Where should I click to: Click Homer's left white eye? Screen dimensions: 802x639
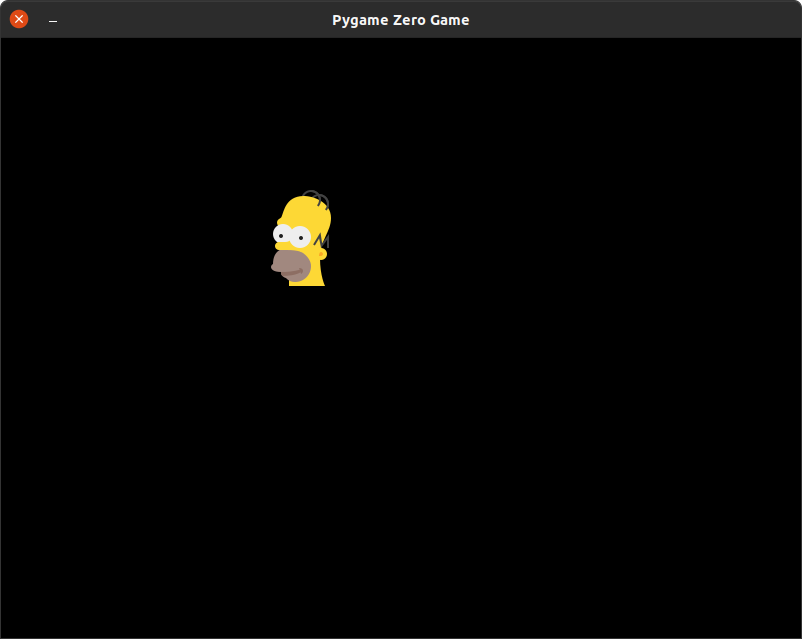(x=281, y=235)
